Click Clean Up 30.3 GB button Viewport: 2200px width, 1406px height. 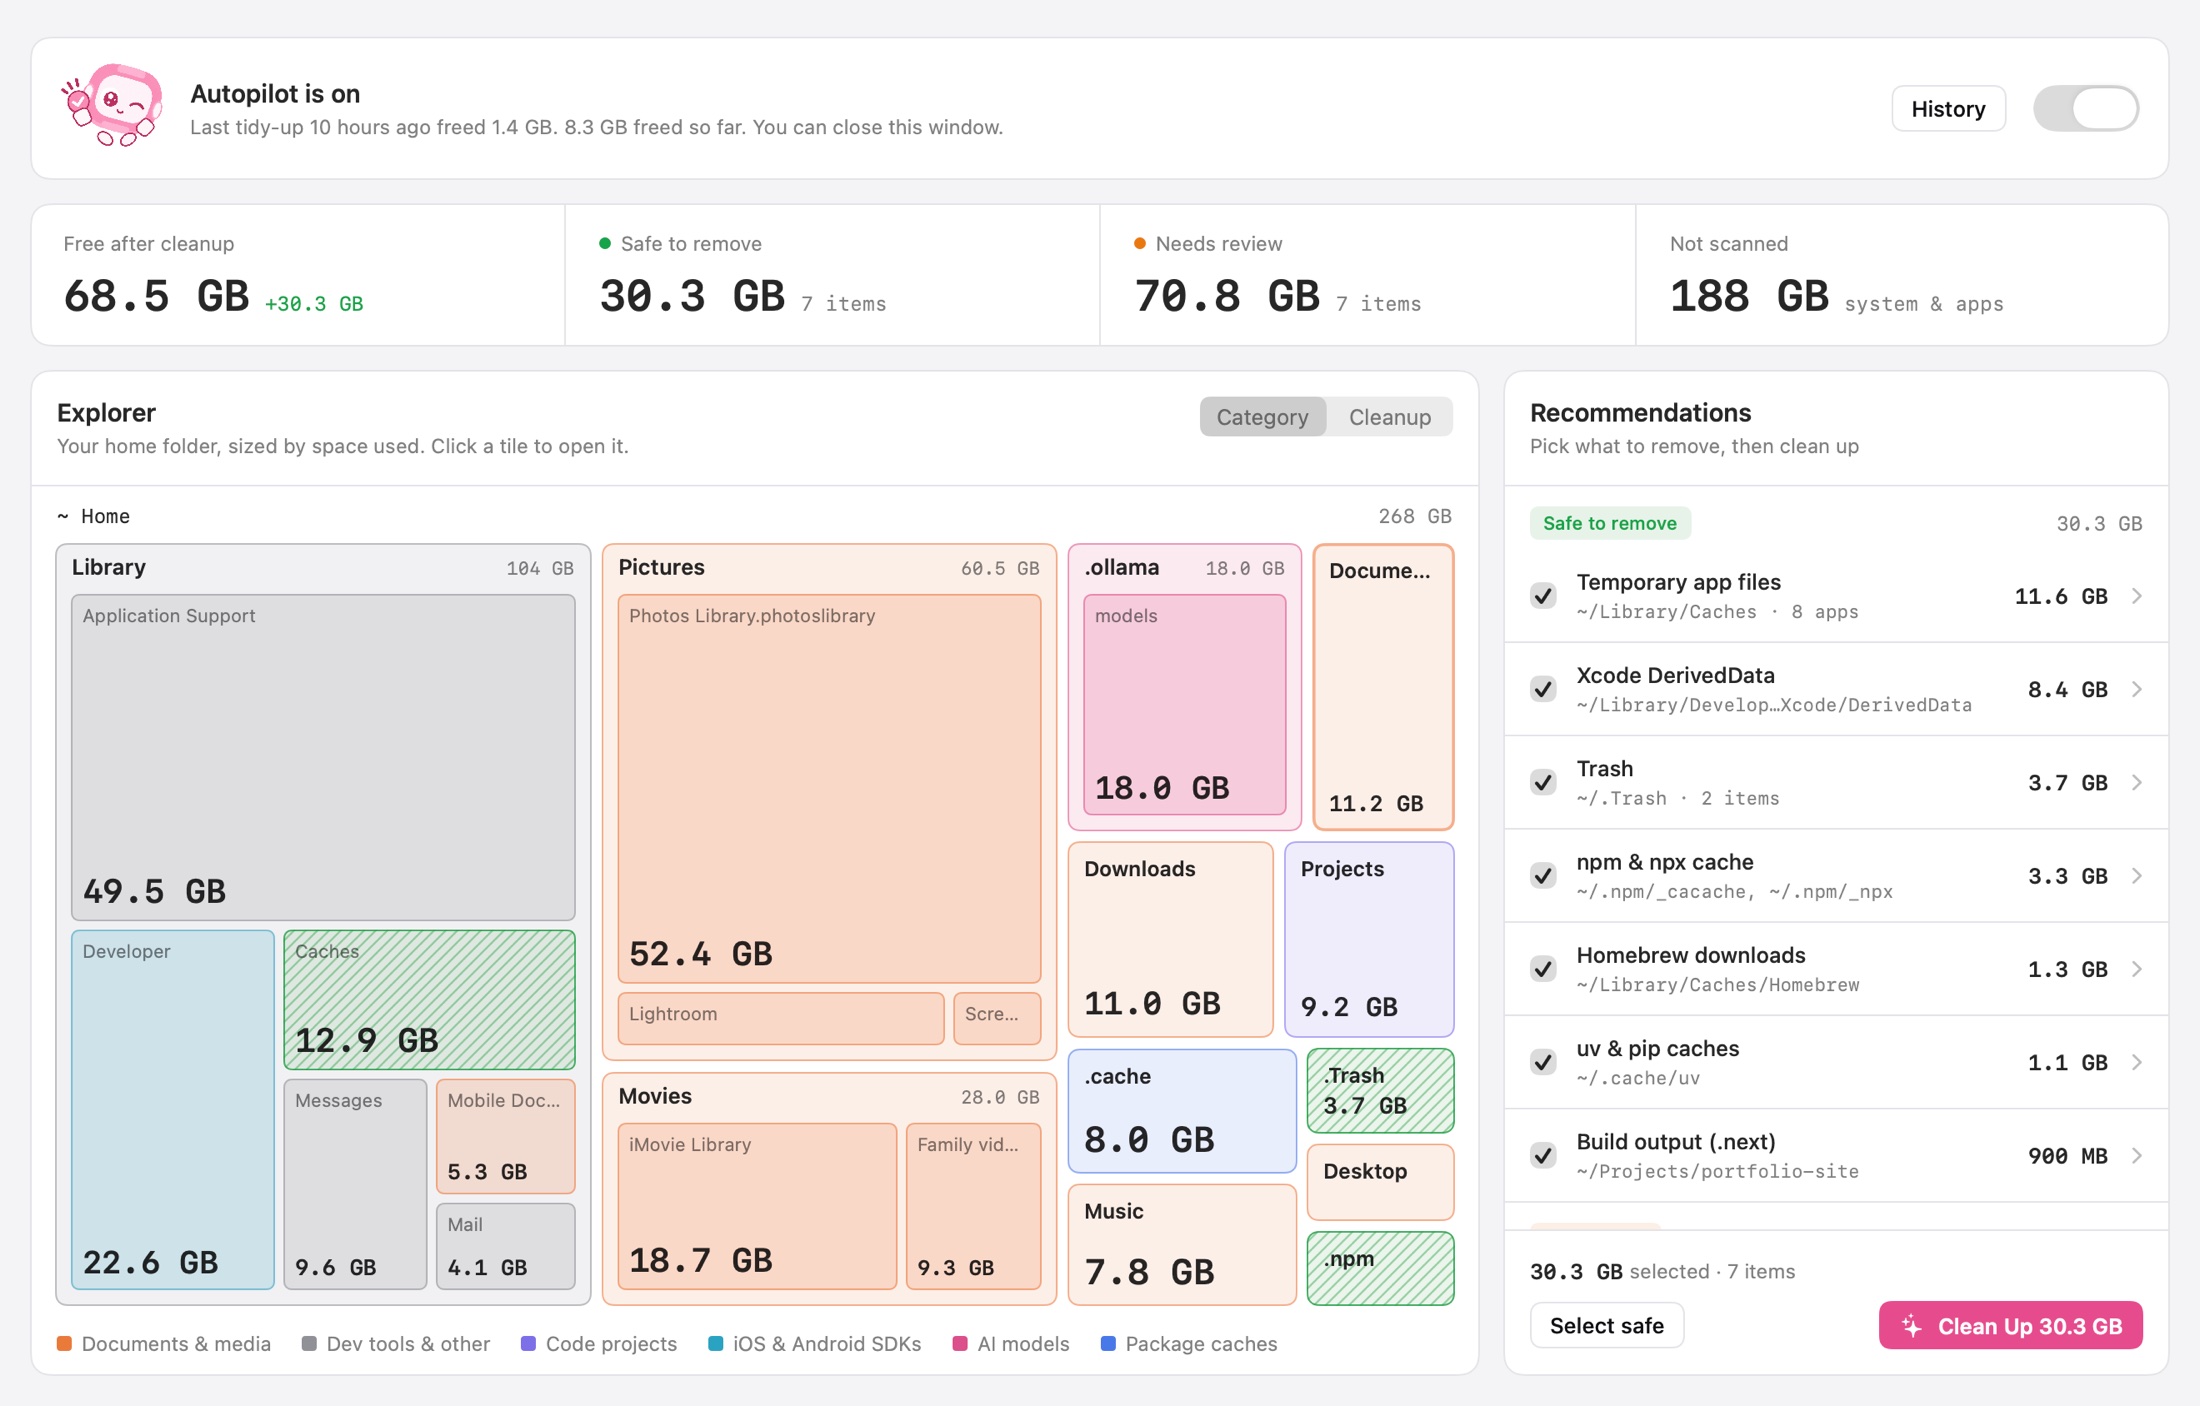(x=2010, y=1326)
